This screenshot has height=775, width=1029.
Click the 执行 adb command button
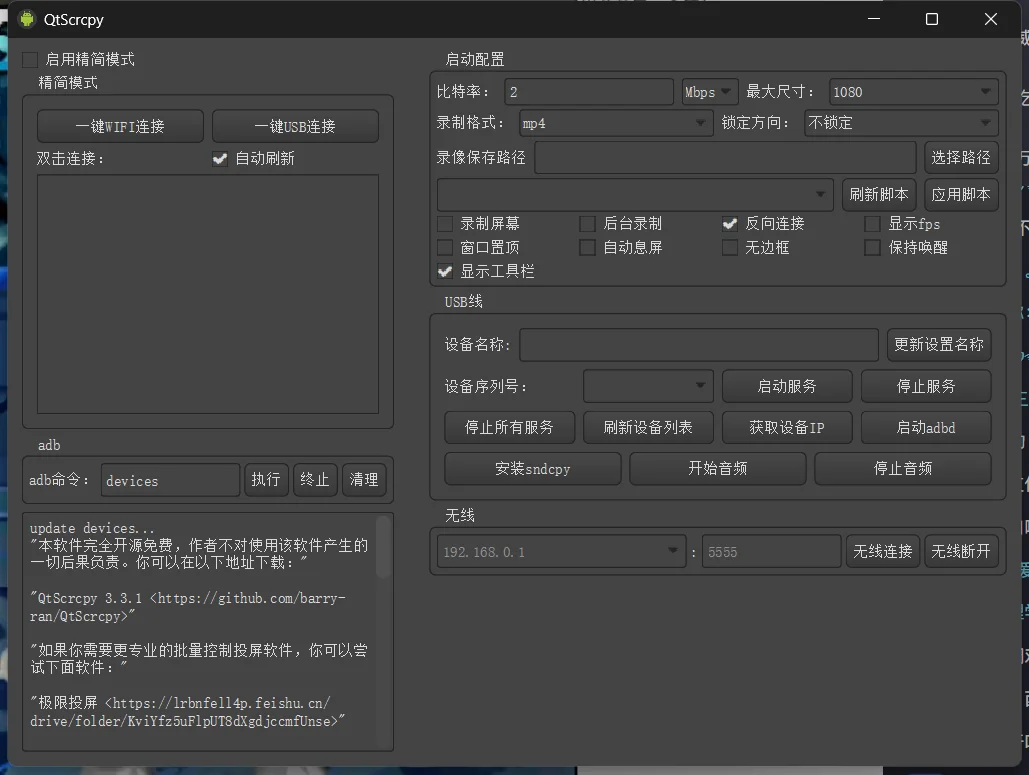pos(266,480)
